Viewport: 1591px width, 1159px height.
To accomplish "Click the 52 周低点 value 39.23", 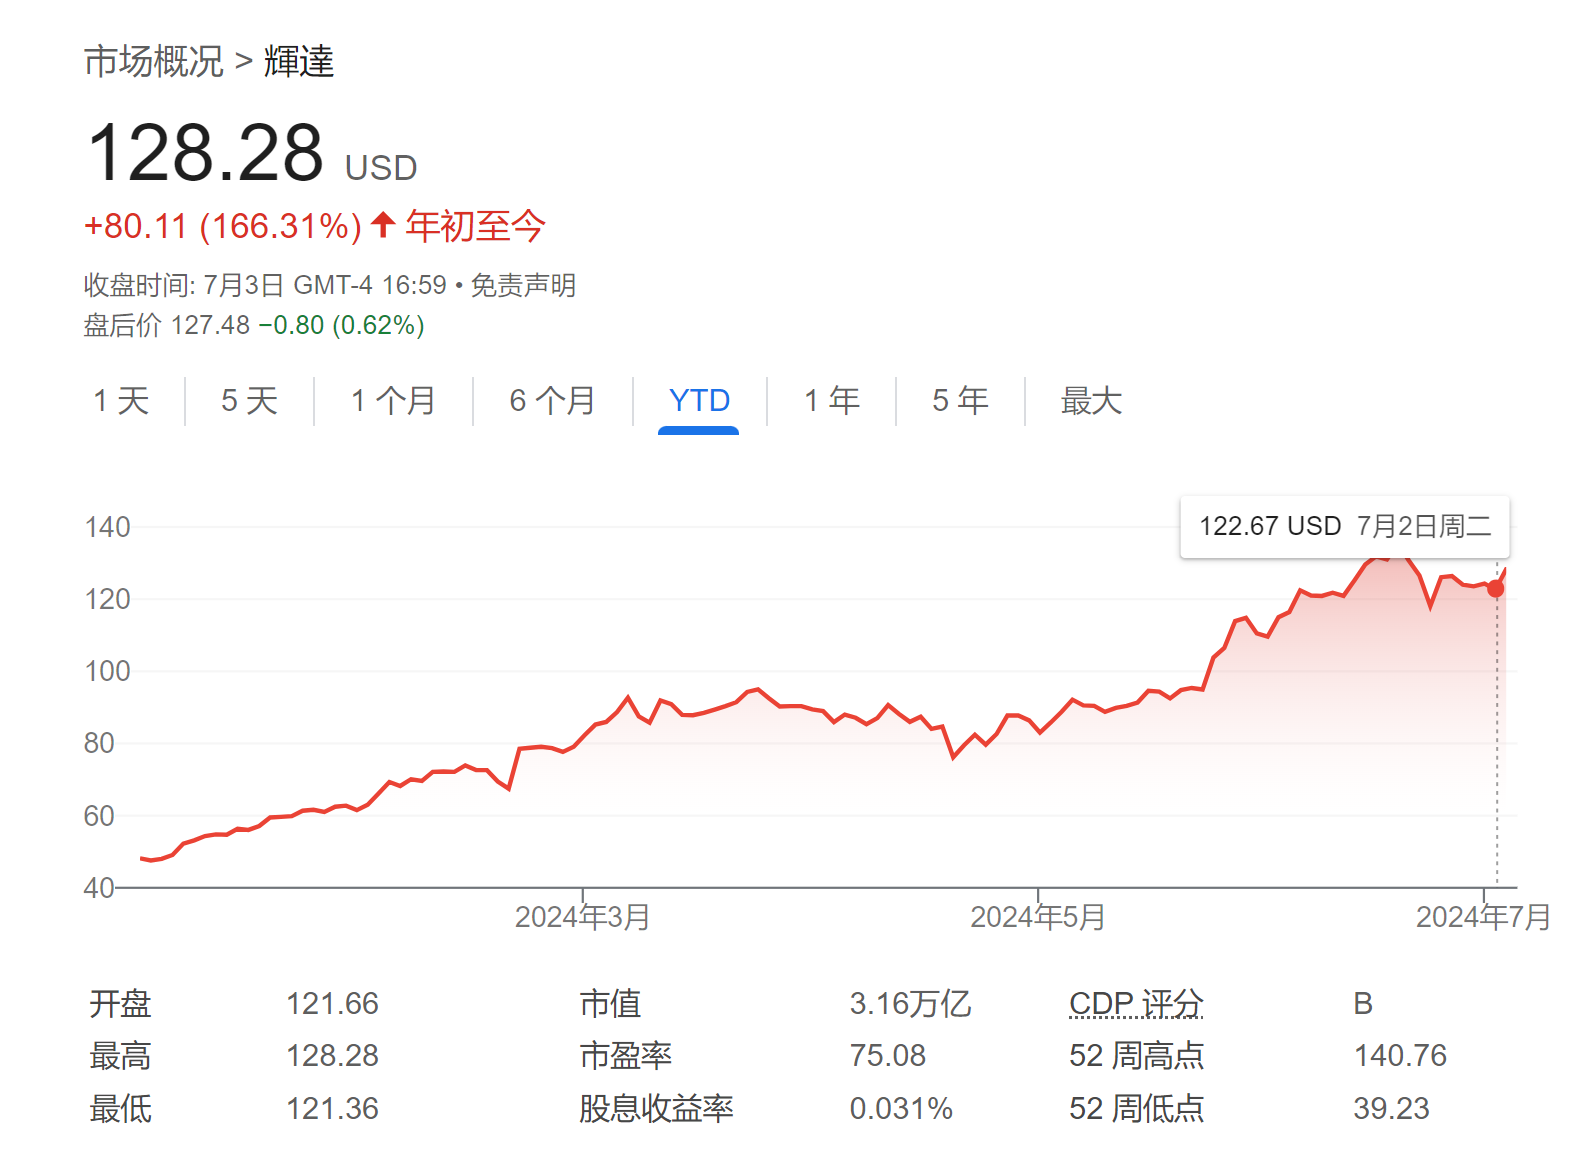I will coord(1391,1109).
